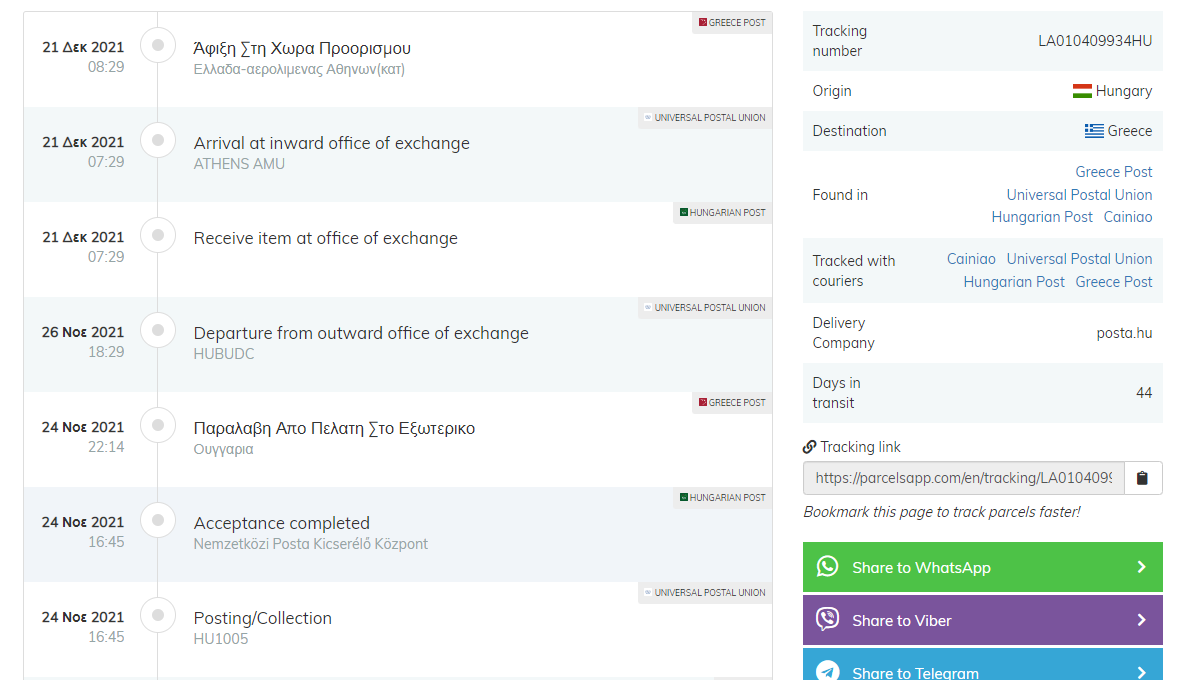This screenshot has height=680, width=1177.
Task: Click '26 Νοε 2021' date
Action: click(83, 332)
